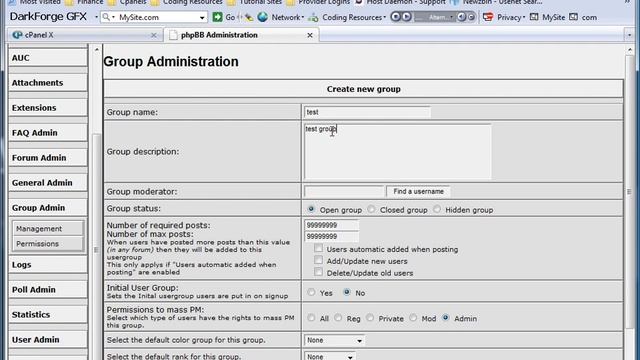640x360 pixels.
Task: Open the MySite.com search box dropdown arrow
Action: (202, 18)
